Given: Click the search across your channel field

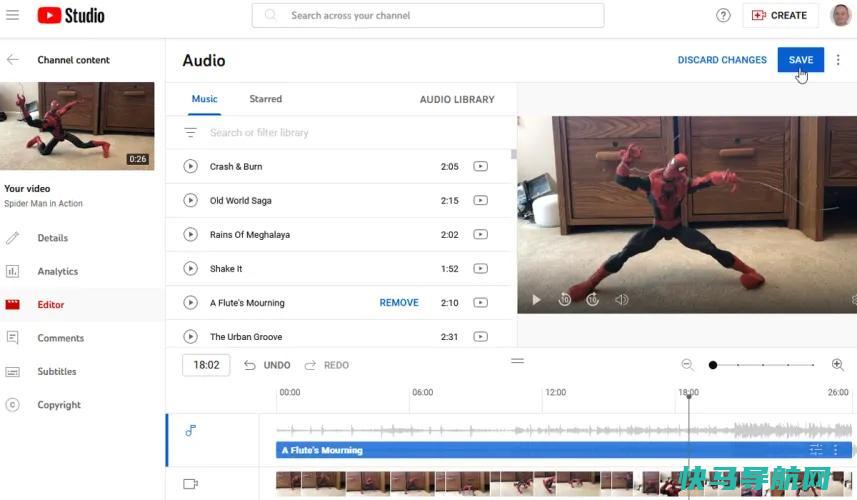Looking at the screenshot, I should (x=428, y=15).
